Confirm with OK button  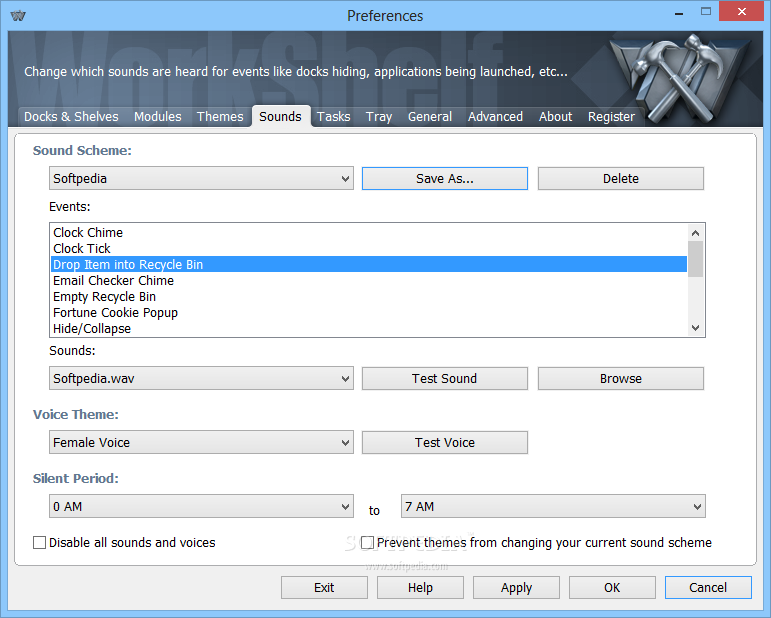point(612,588)
